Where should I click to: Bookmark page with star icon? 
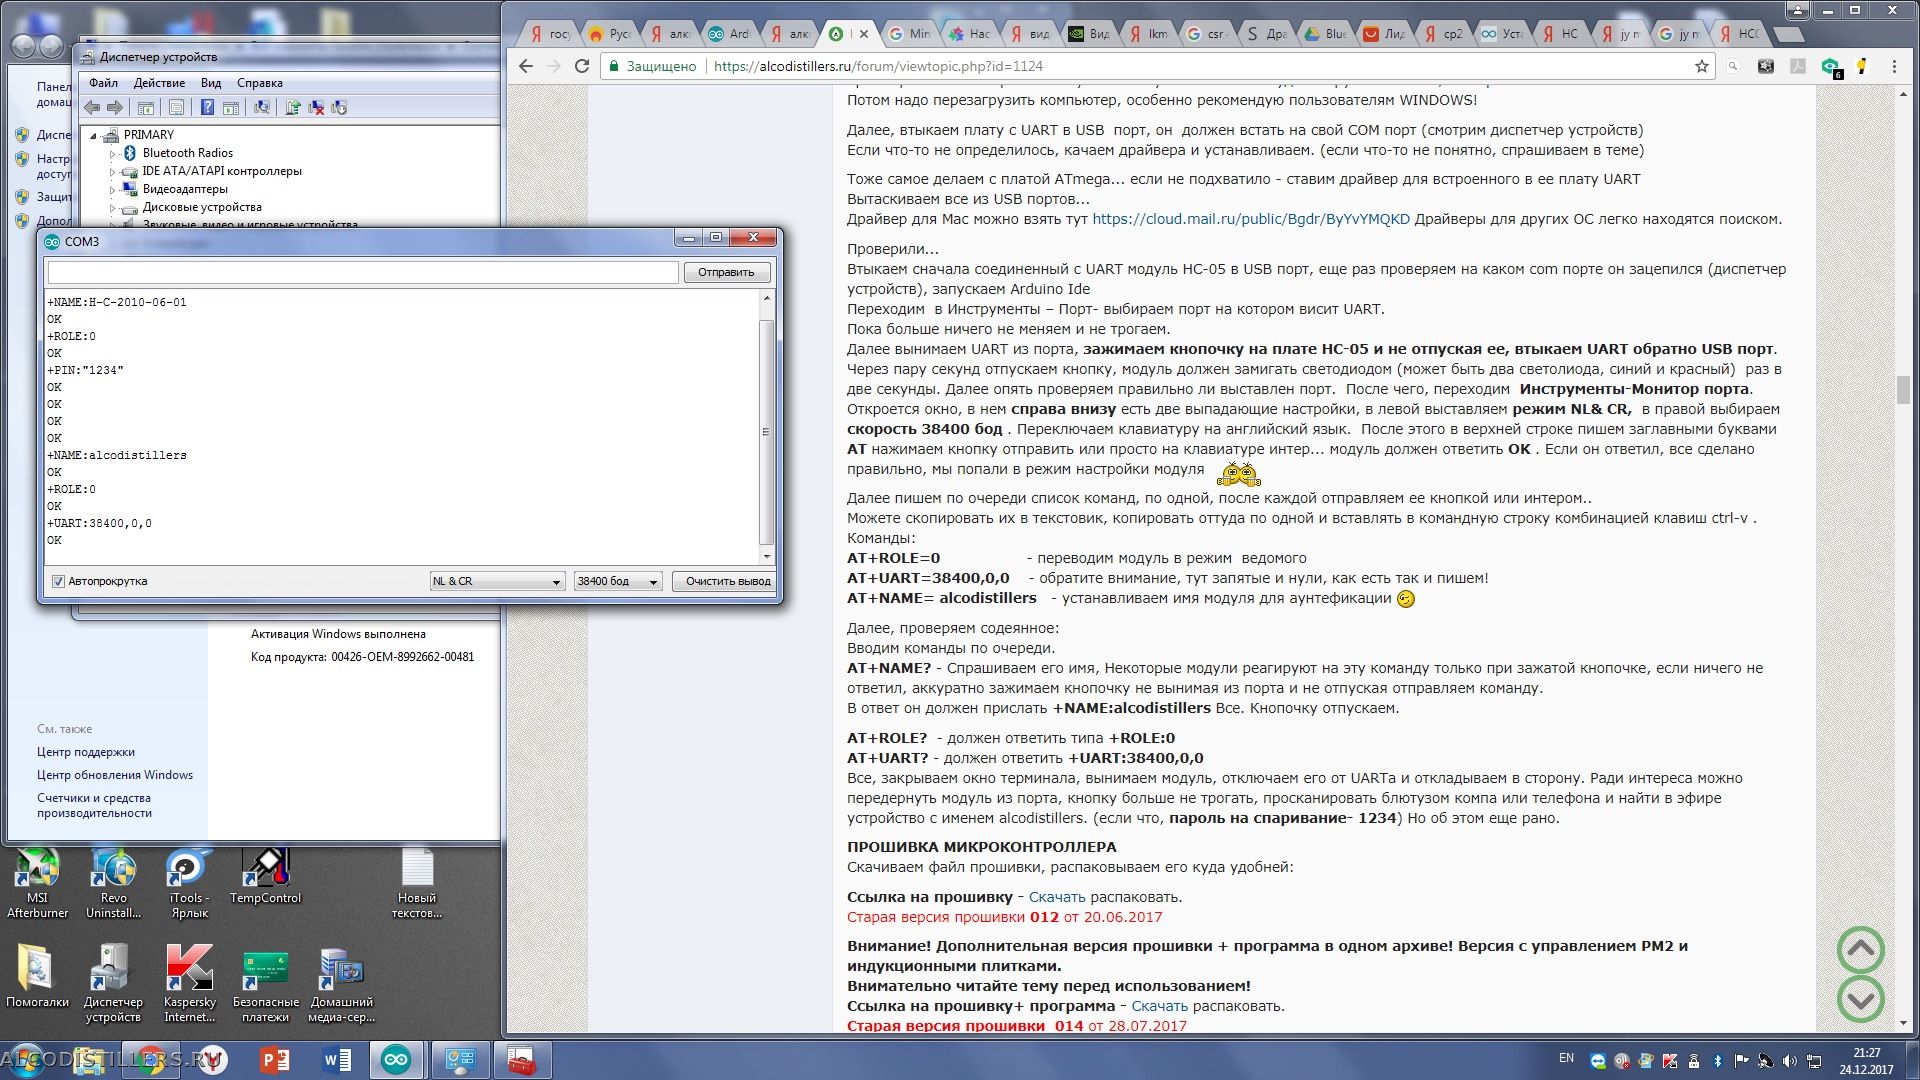(x=1702, y=66)
